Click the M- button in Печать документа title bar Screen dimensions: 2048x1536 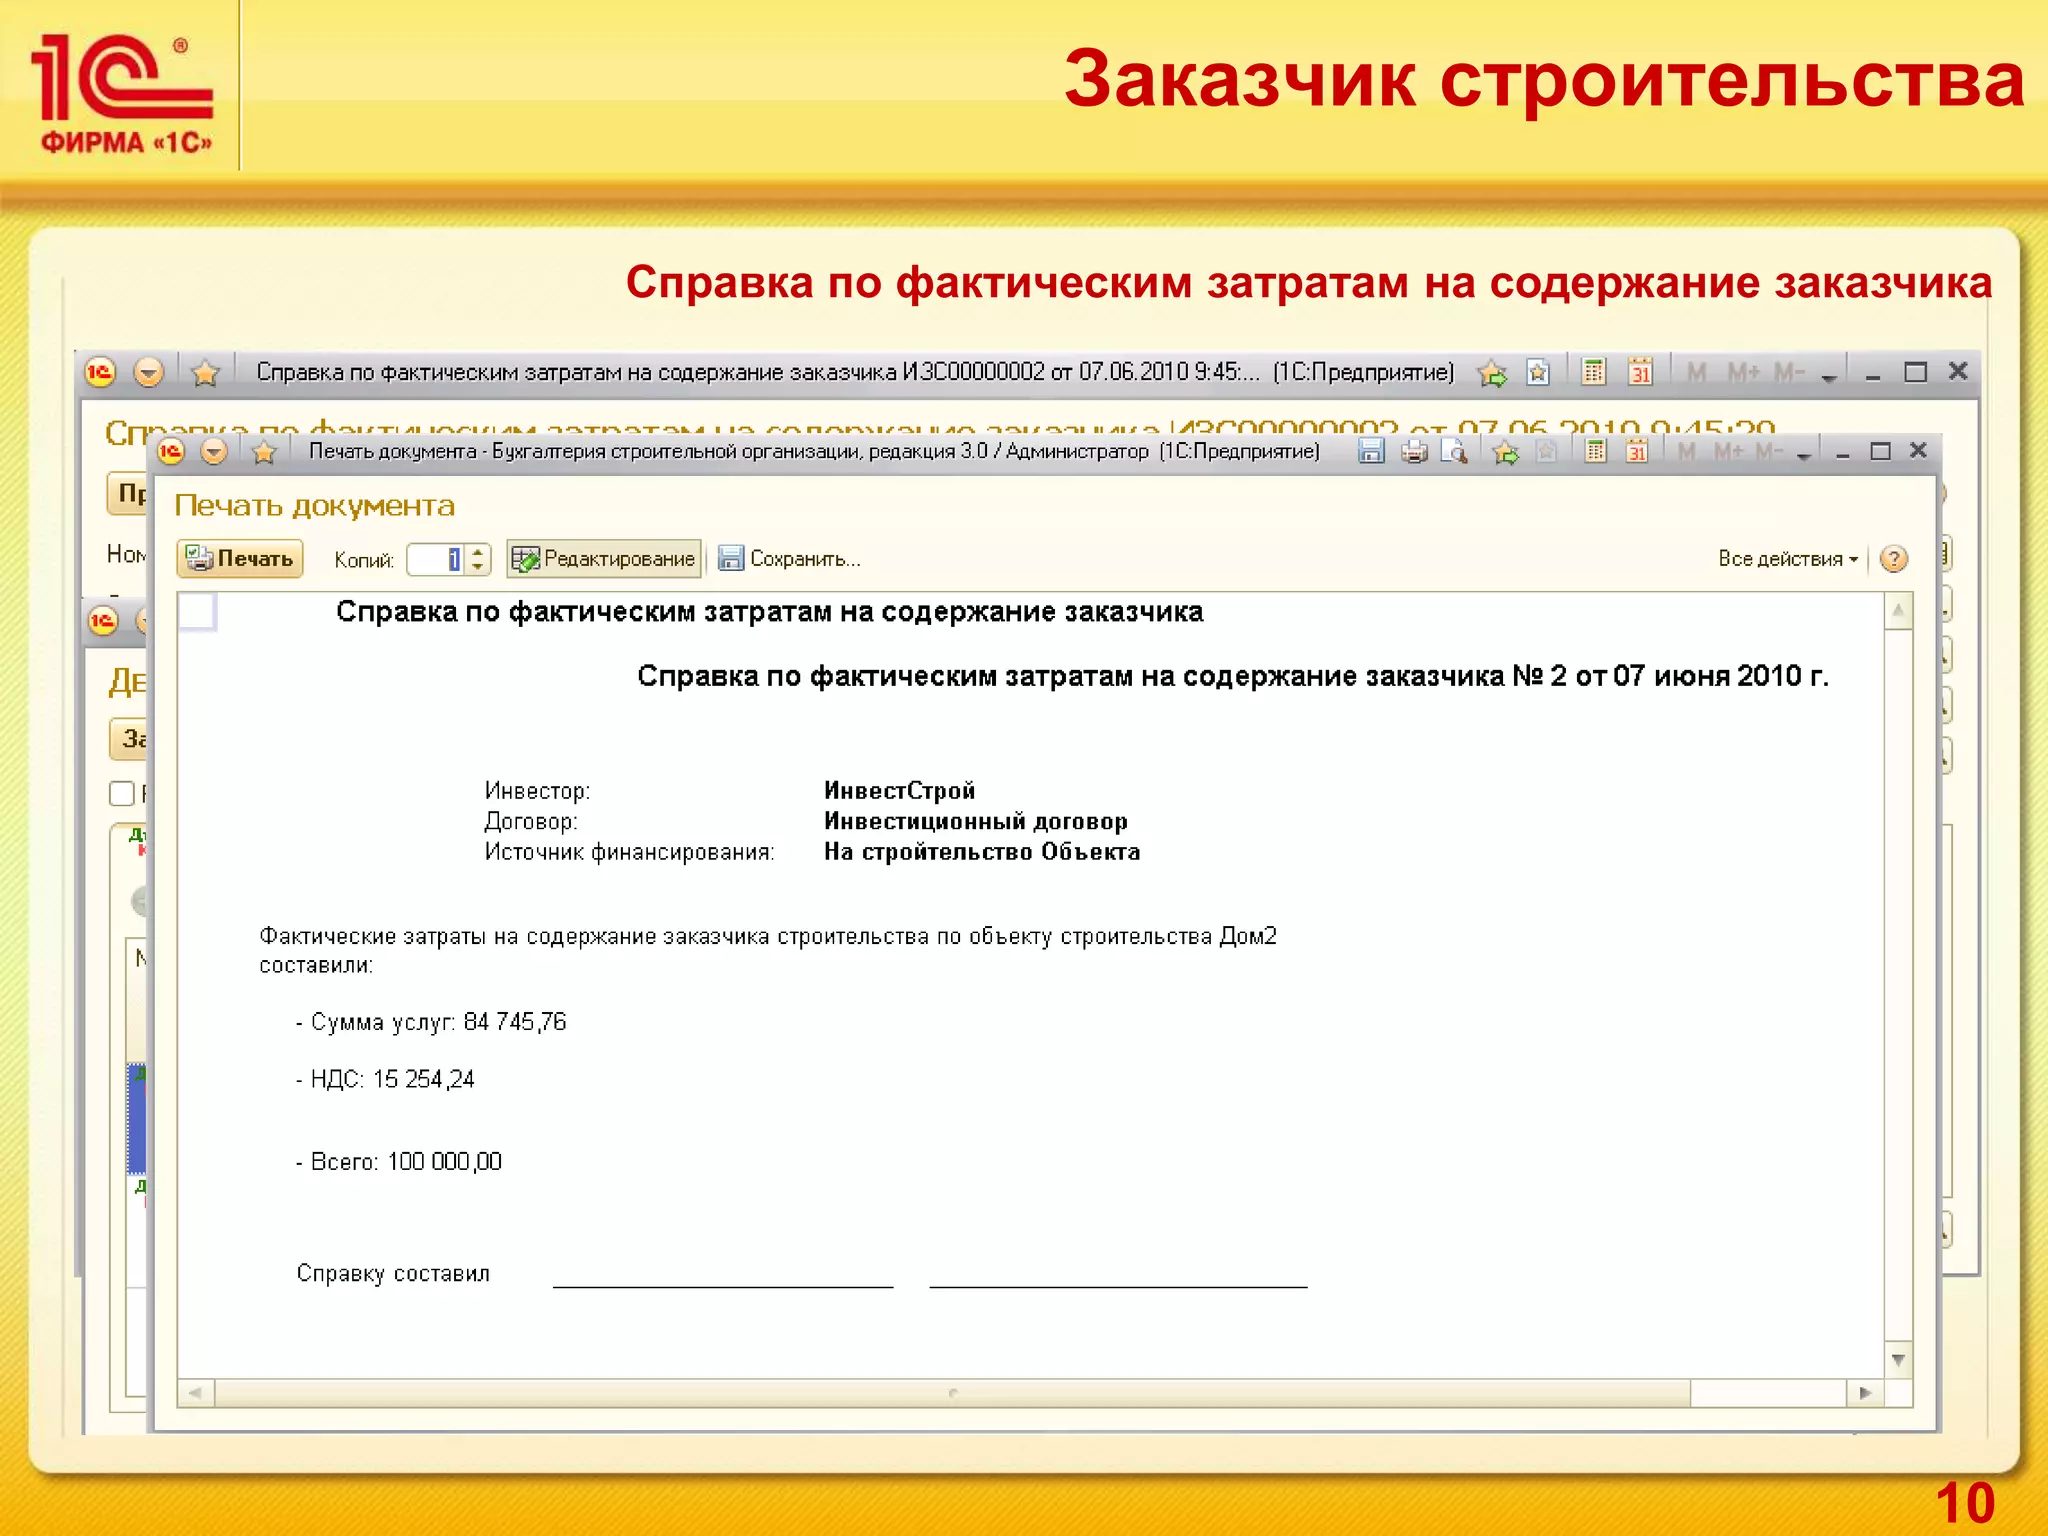click(1769, 452)
